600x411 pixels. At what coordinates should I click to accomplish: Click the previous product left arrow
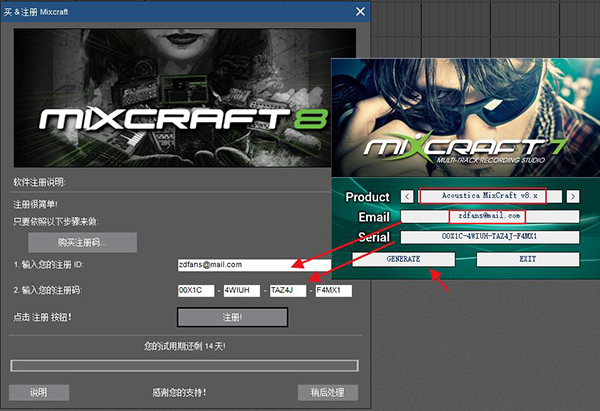click(x=407, y=197)
